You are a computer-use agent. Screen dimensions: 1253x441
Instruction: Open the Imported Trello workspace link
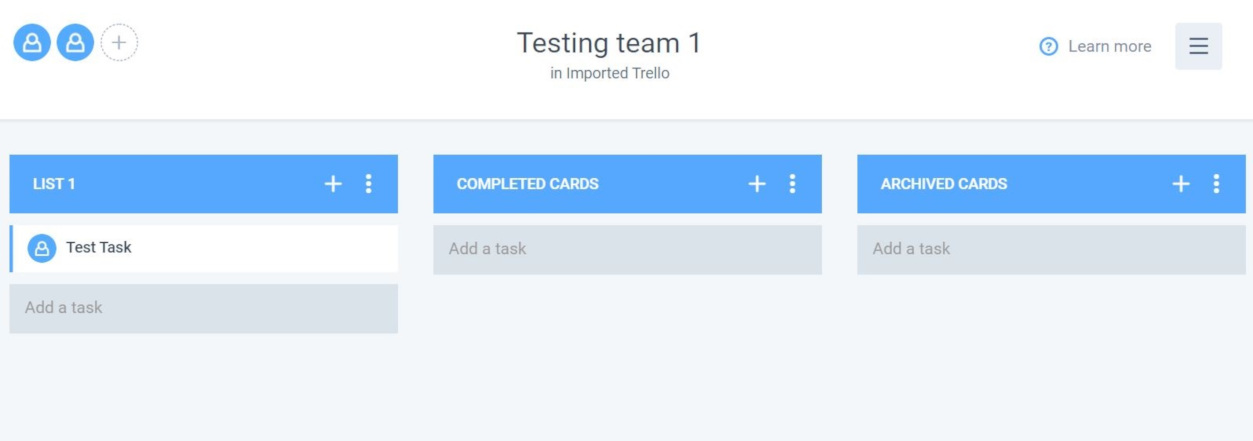coord(618,74)
